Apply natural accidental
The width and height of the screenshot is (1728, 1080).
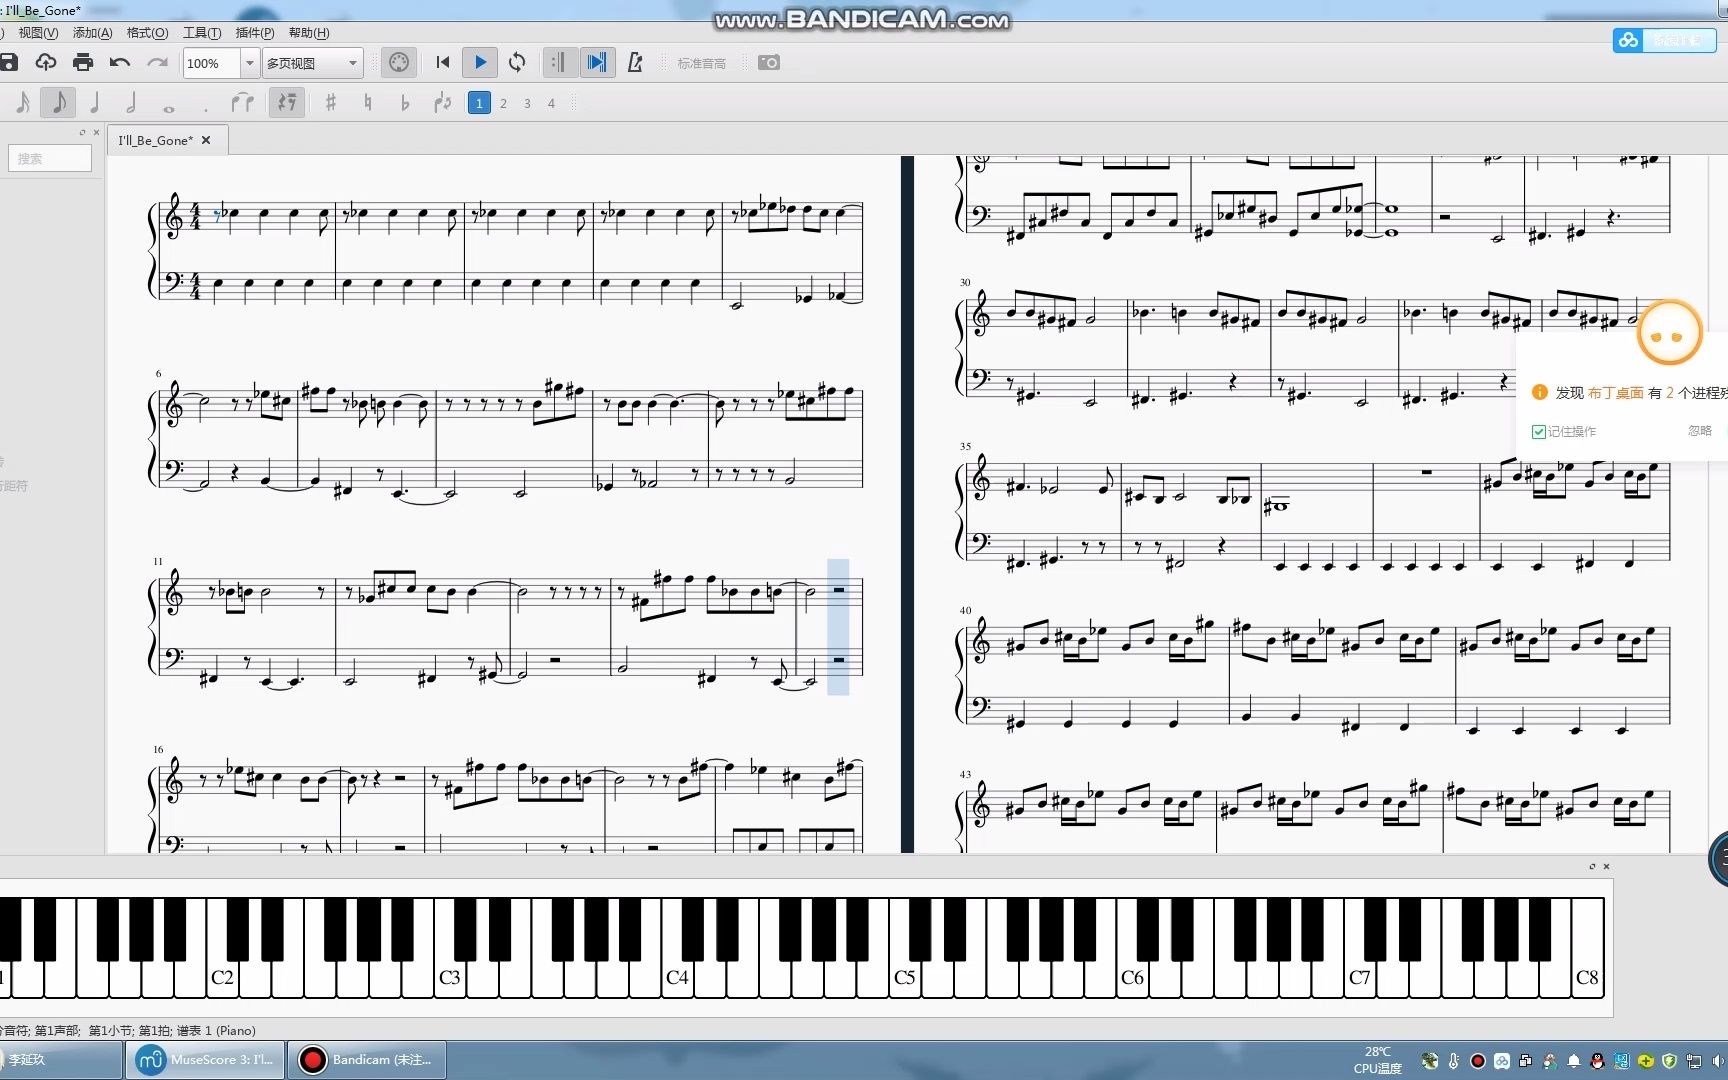(x=368, y=102)
